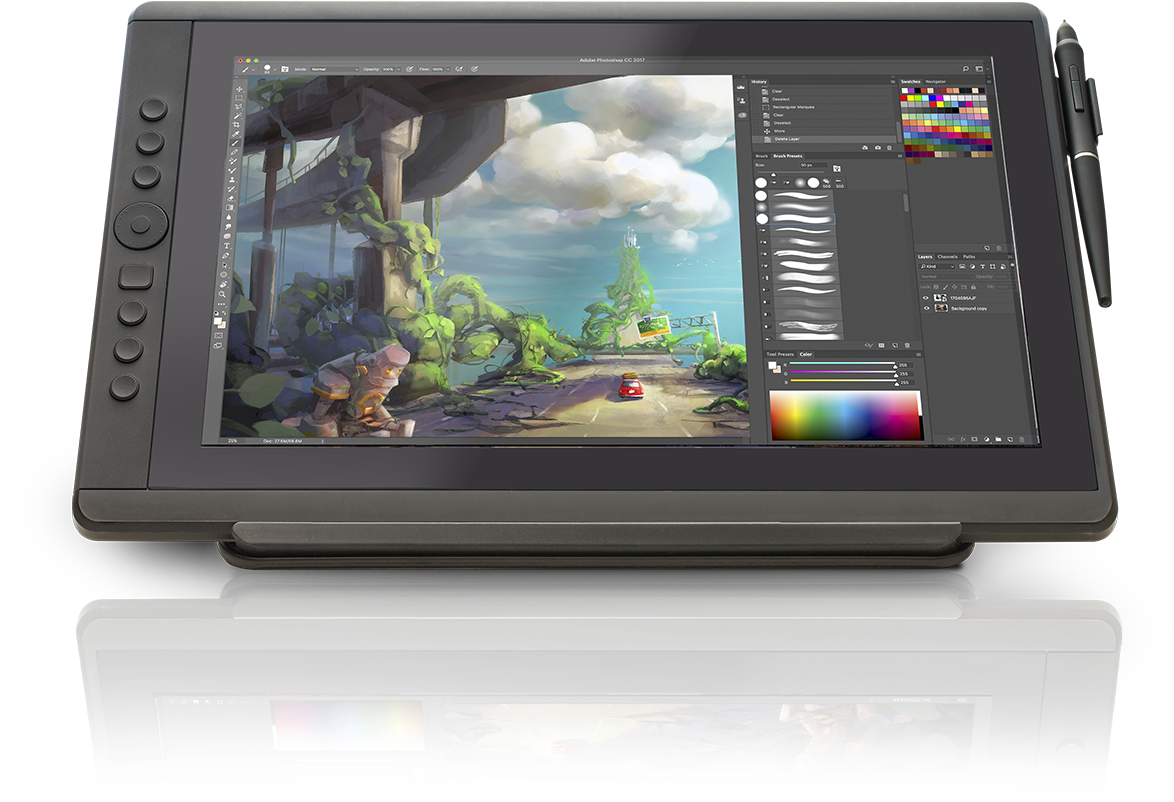Delete current state with History trash icon
Screen dimensions: 1174x802
[890, 147]
